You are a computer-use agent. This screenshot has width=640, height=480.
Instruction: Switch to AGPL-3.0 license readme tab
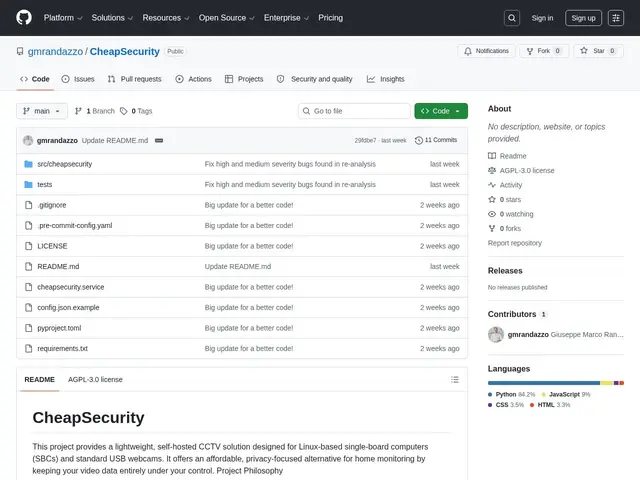click(95, 380)
